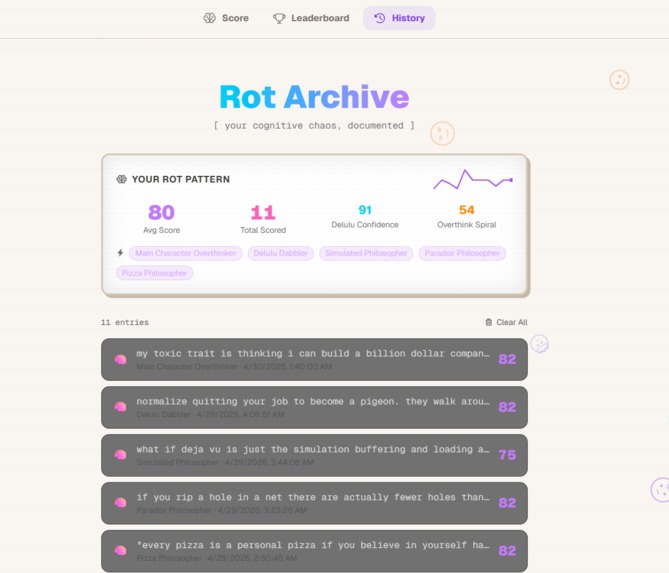Screen dimensions: 669x573
Task: Click the brain icon on 'deja vu' row
Action: [120, 455]
